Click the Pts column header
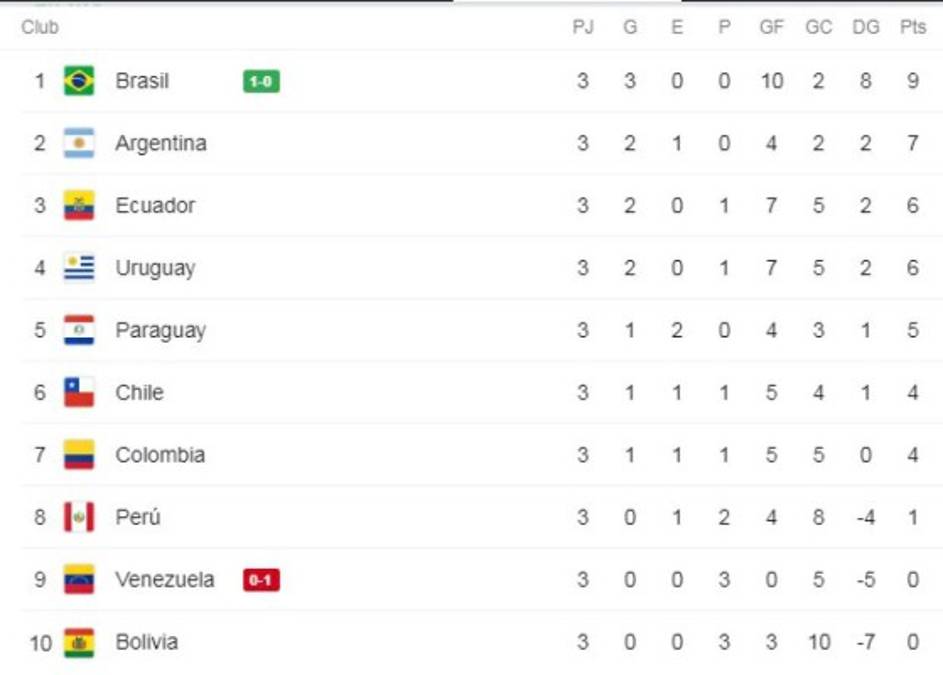The height and width of the screenshot is (675, 943). coord(912,27)
